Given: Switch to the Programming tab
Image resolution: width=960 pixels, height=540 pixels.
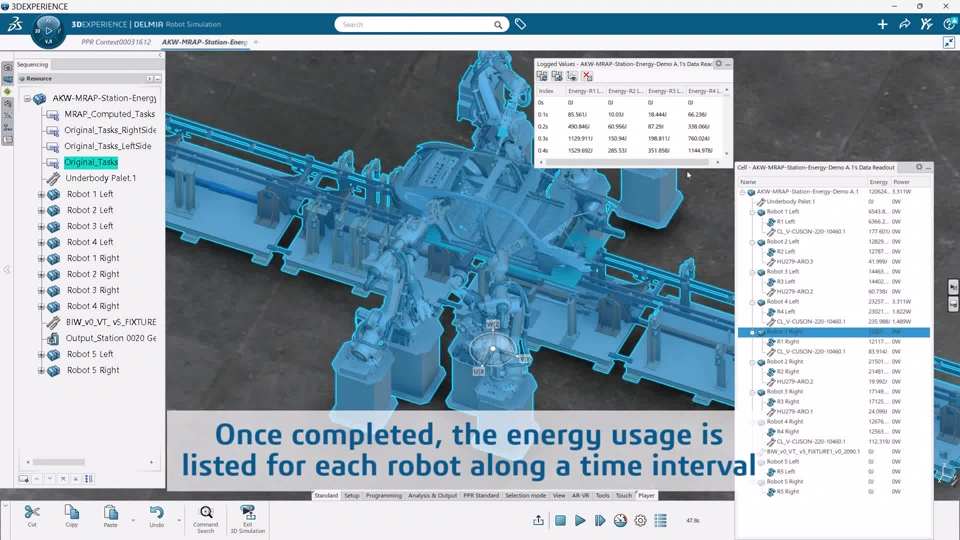Looking at the screenshot, I should click(x=384, y=495).
